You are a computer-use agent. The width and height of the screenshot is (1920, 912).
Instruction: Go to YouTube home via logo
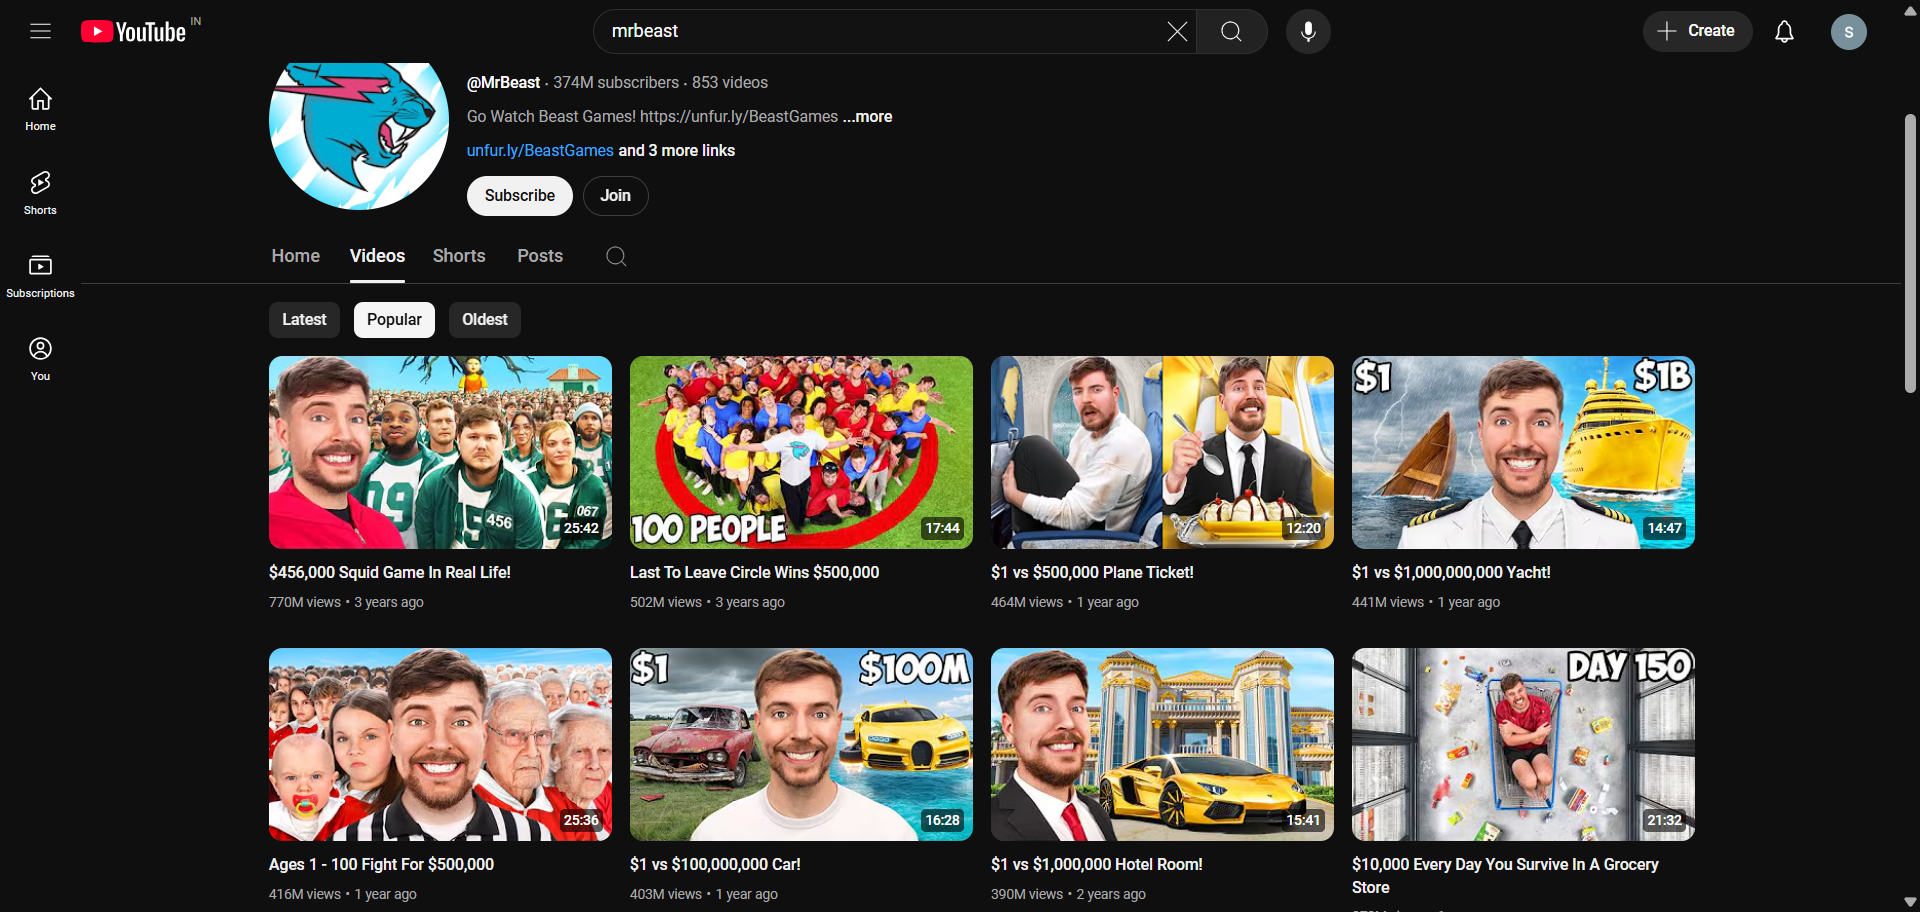pos(134,32)
